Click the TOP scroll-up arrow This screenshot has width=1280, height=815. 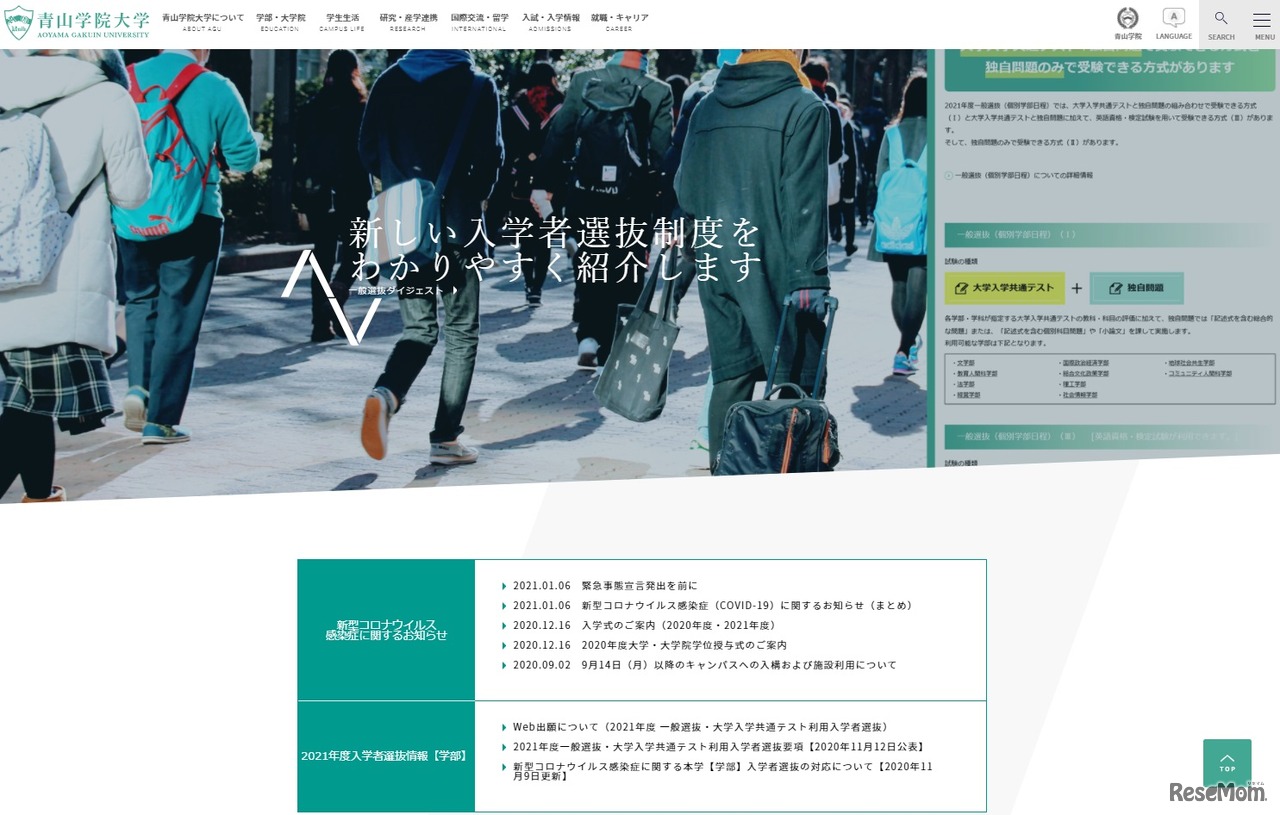1227,762
